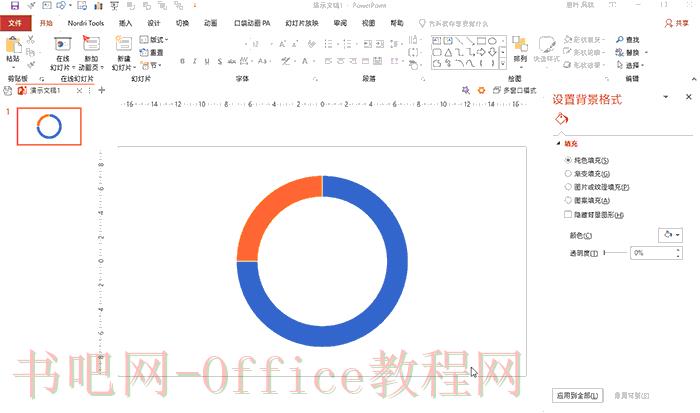Close the 演示文稿1 document tab
700x413 pixels.
[79, 91]
